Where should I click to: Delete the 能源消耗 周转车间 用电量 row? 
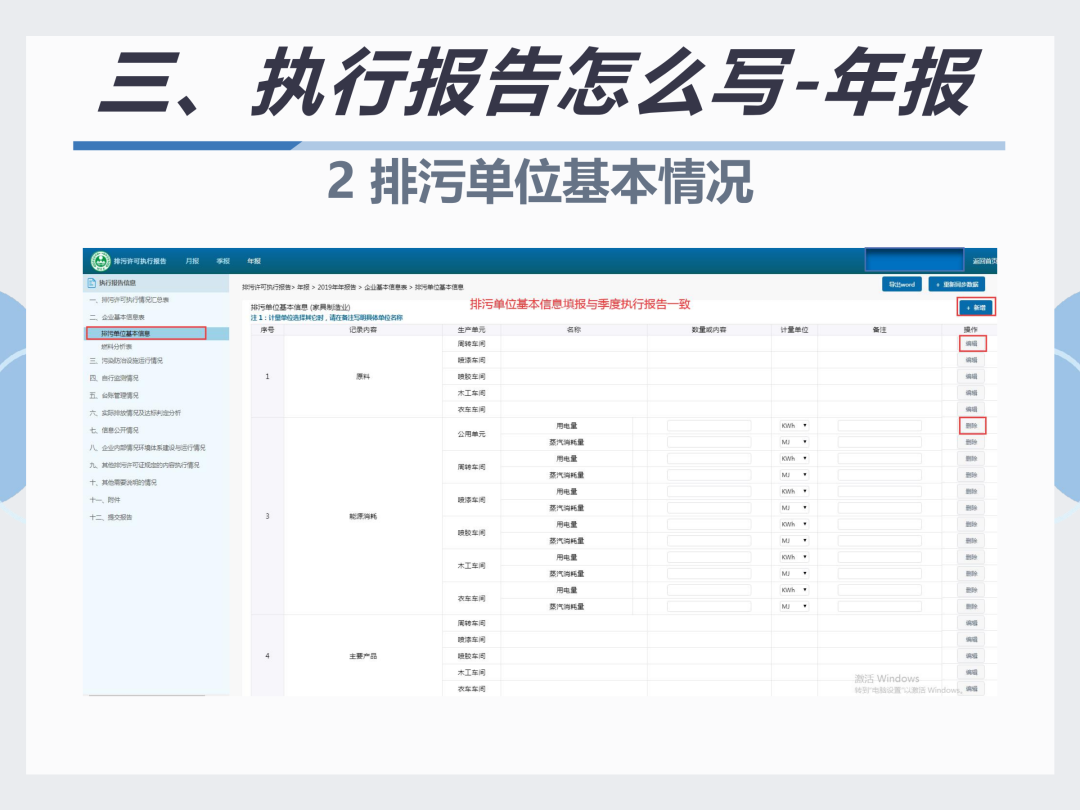pyautogui.click(x=971, y=459)
